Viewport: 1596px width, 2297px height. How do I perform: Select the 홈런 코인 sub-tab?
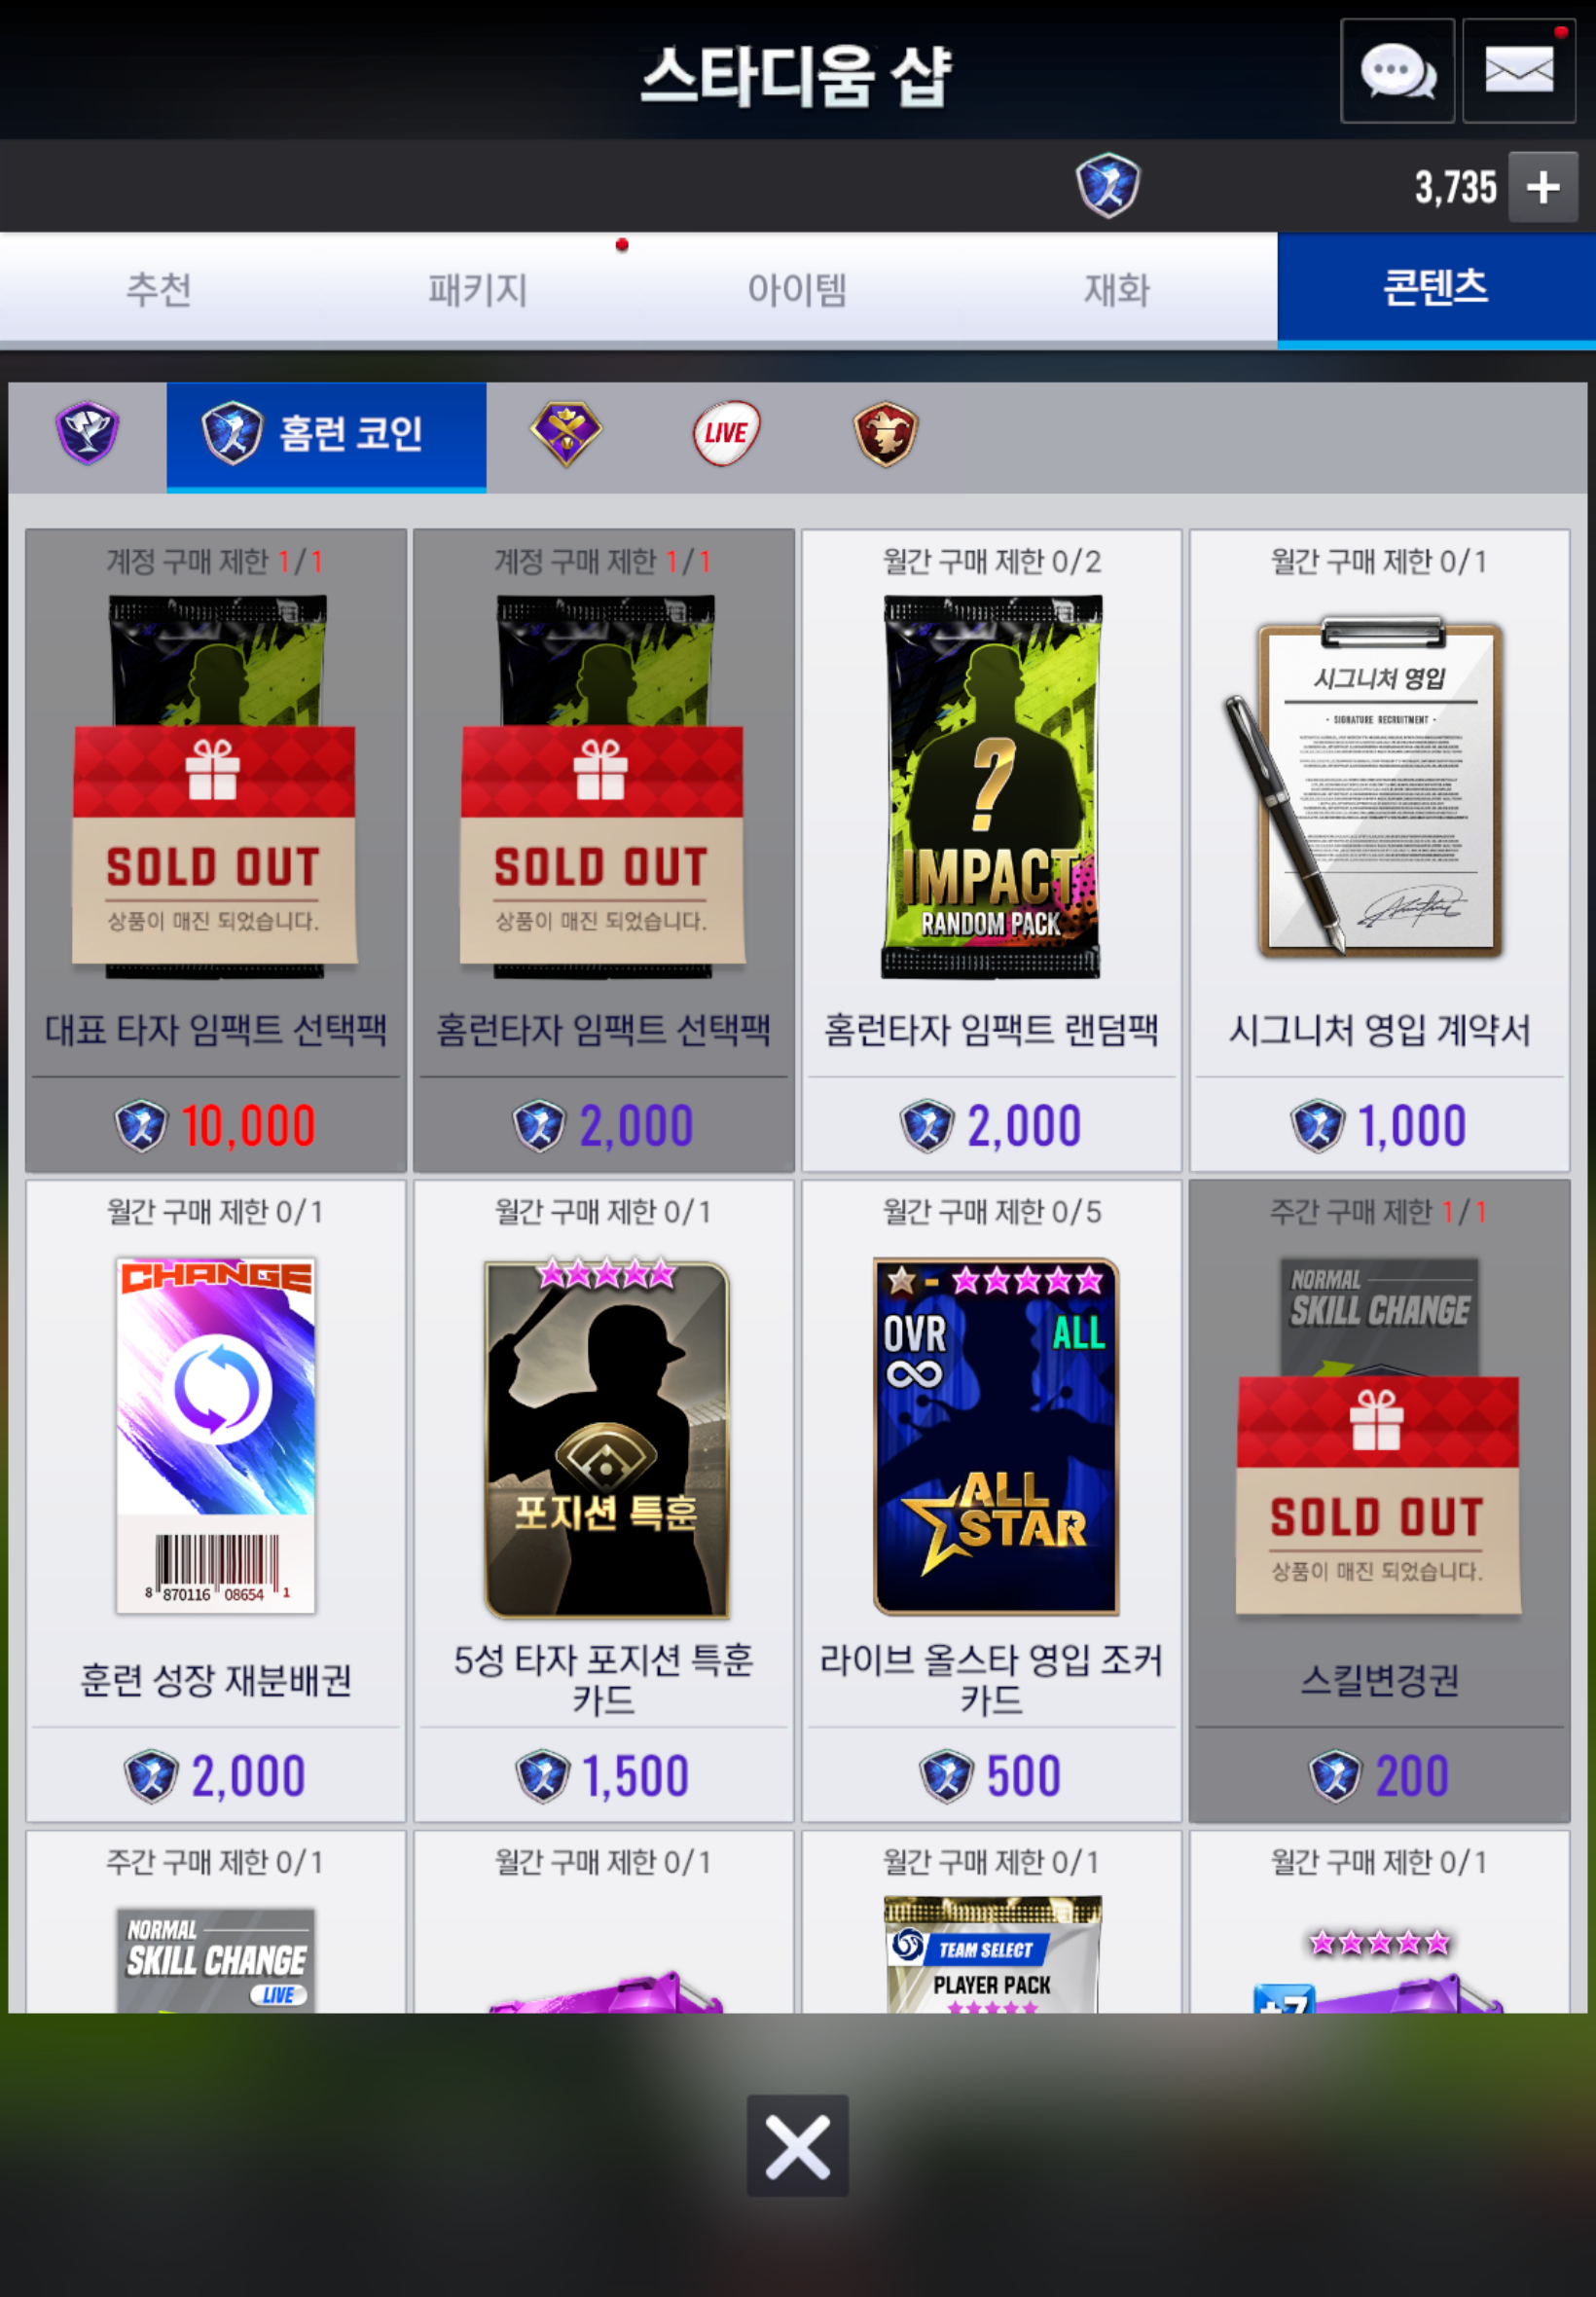click(x=326, y=436)
